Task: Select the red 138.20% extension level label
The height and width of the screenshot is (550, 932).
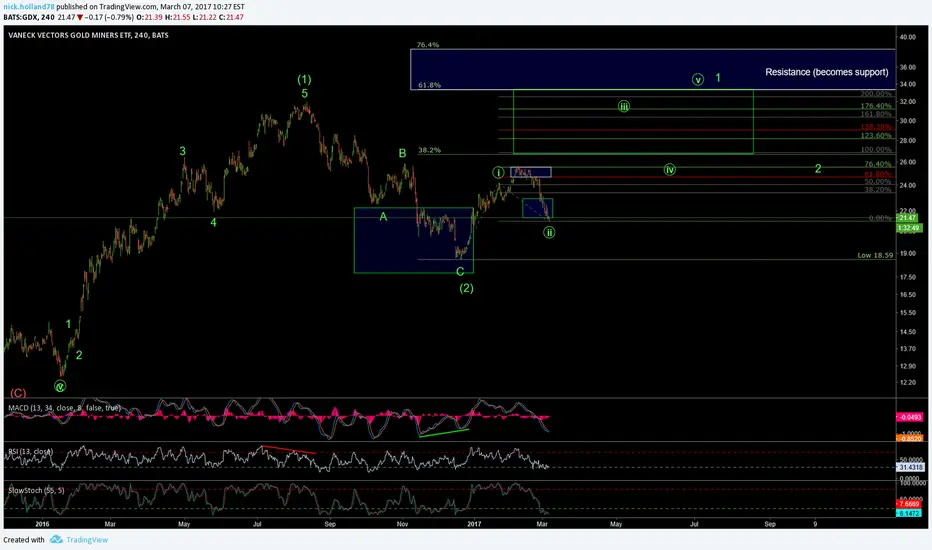Action: point(876,127)
